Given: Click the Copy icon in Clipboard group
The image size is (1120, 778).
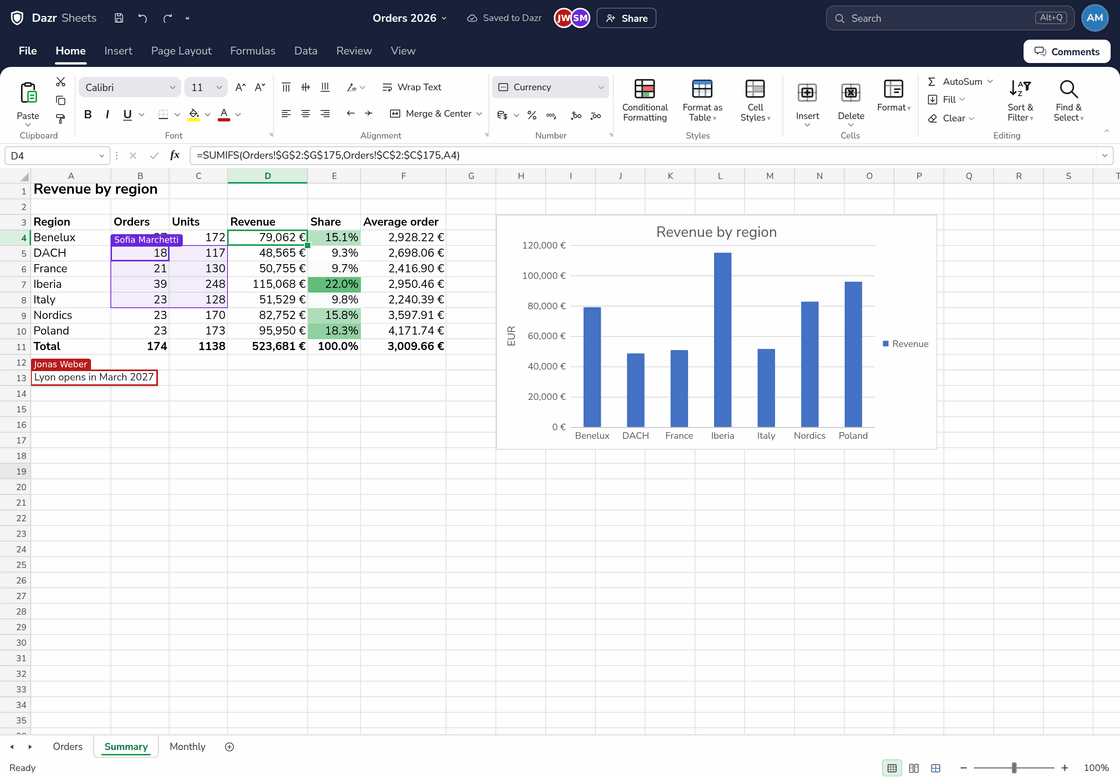Looking at the screenshot, I should click(61, 100).
